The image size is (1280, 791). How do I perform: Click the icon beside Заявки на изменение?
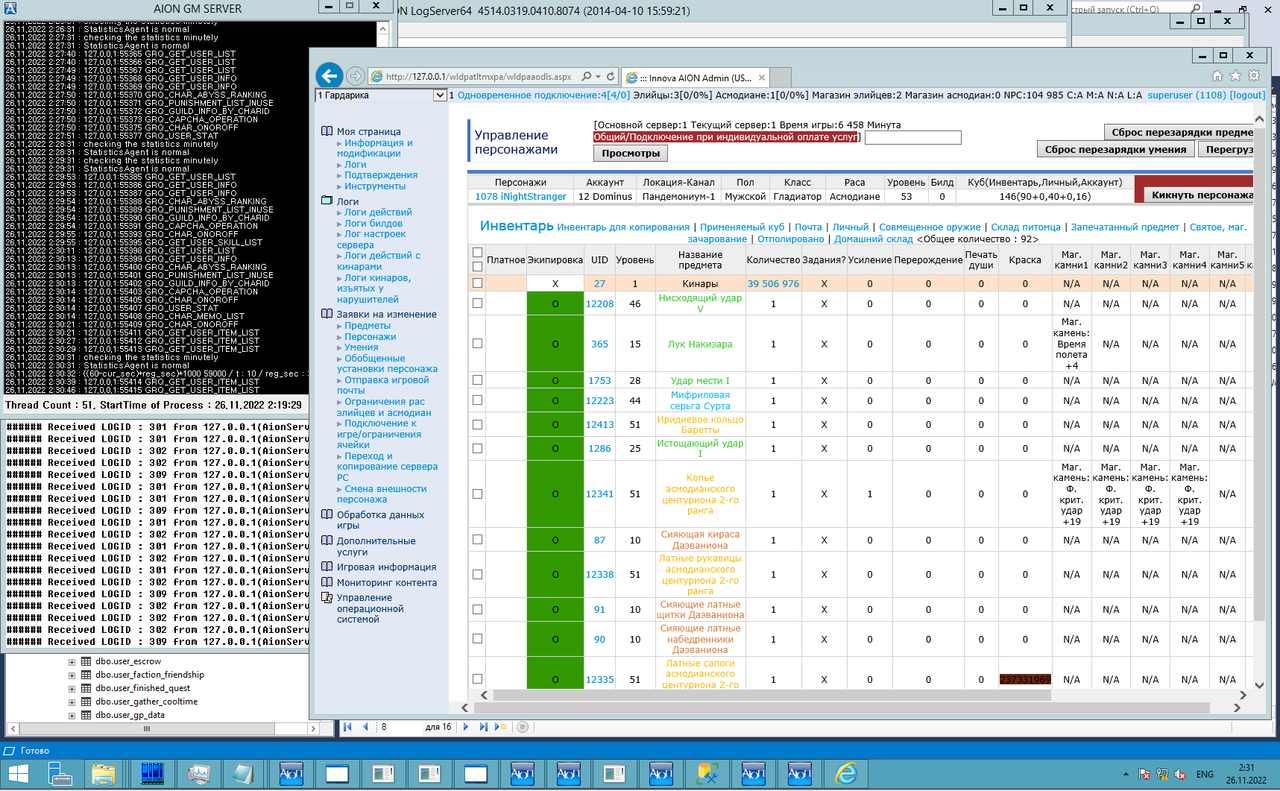[x=327, y=314]
